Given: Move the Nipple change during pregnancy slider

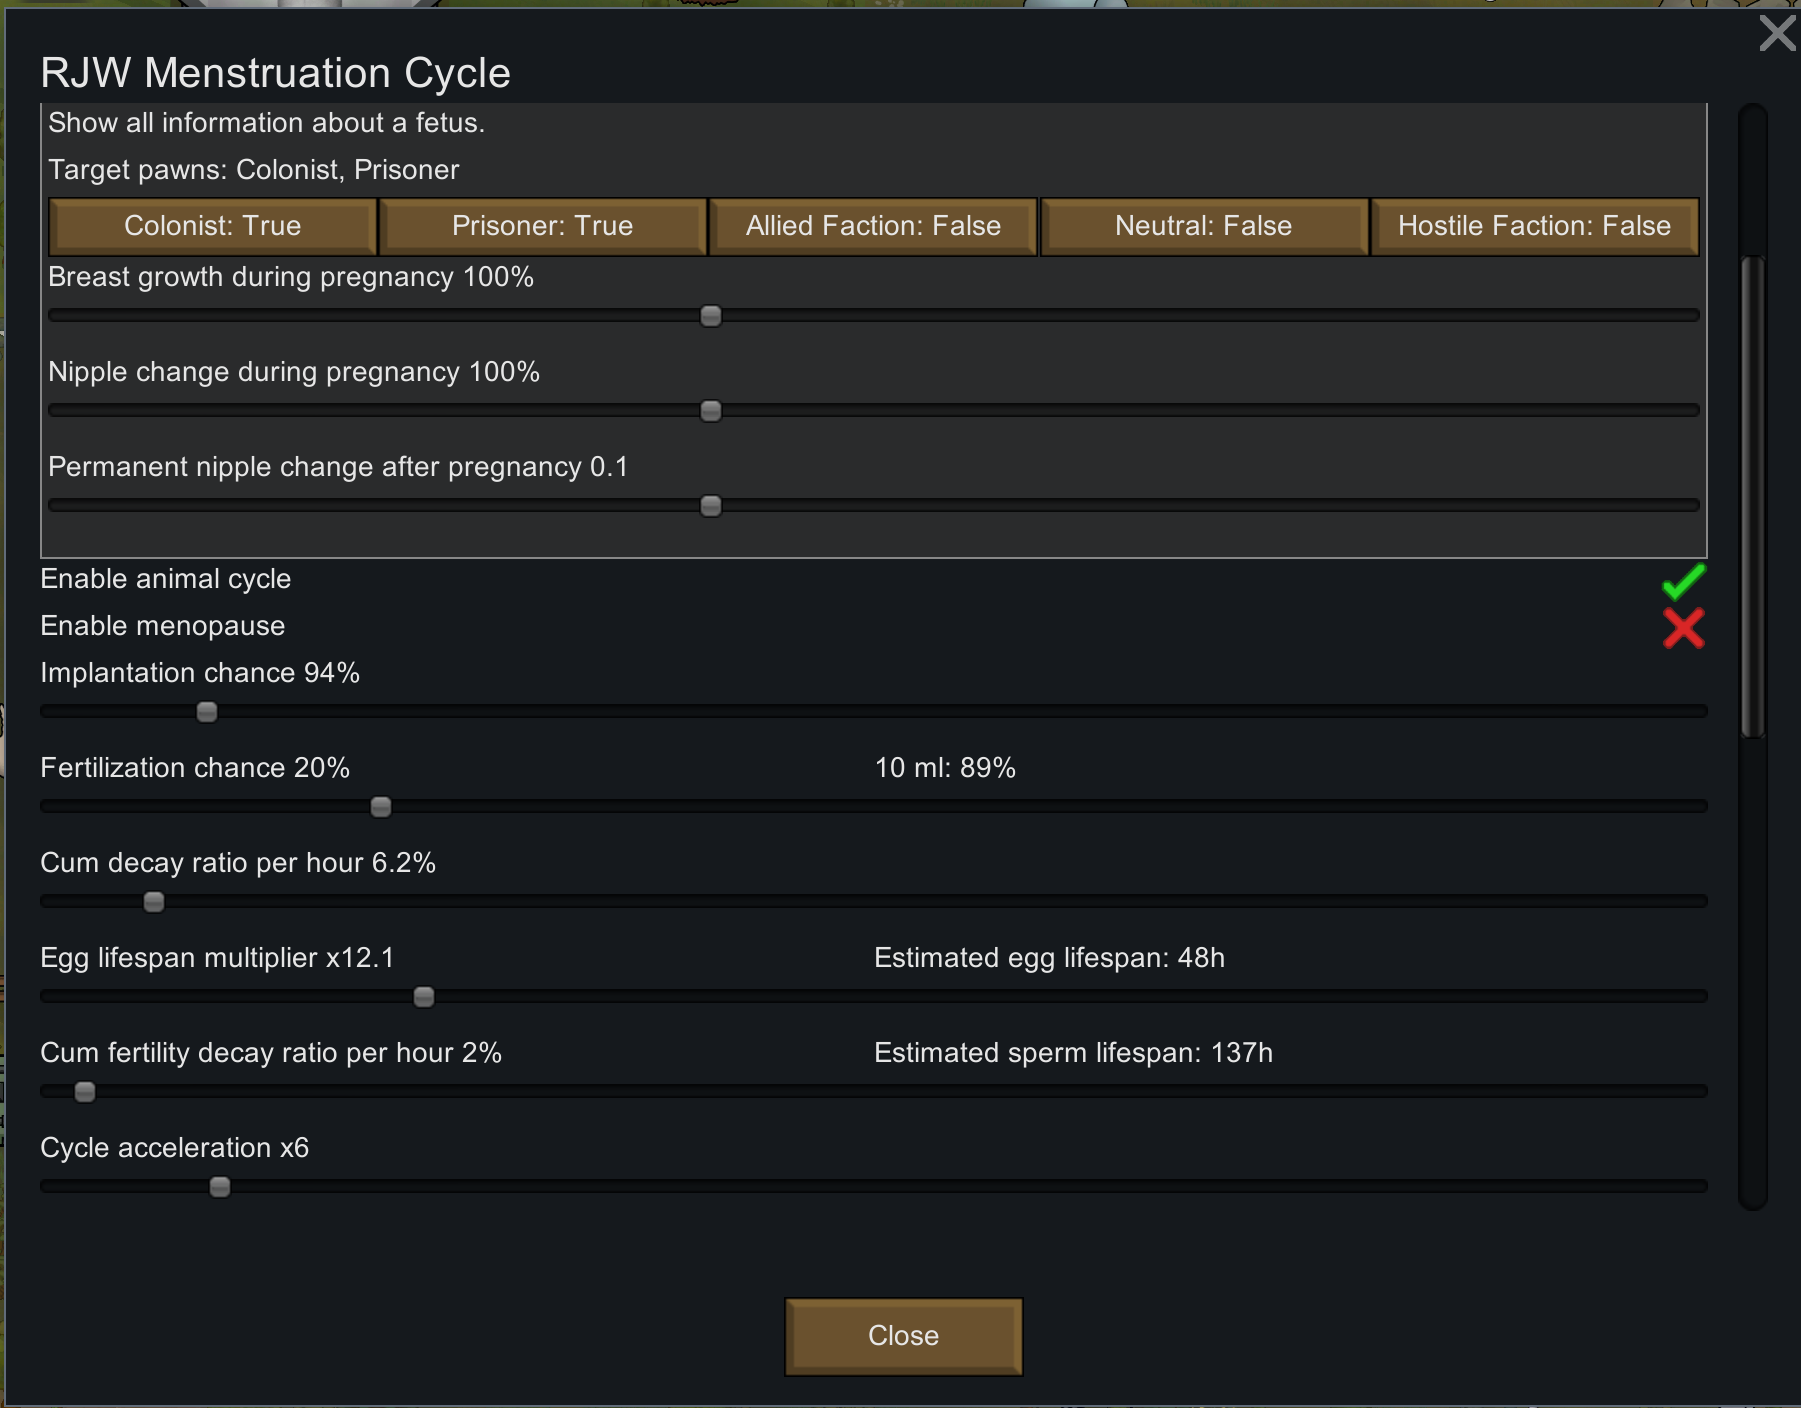Looking at the screenshot, I should pyautogui.click(x=710, y=410).
